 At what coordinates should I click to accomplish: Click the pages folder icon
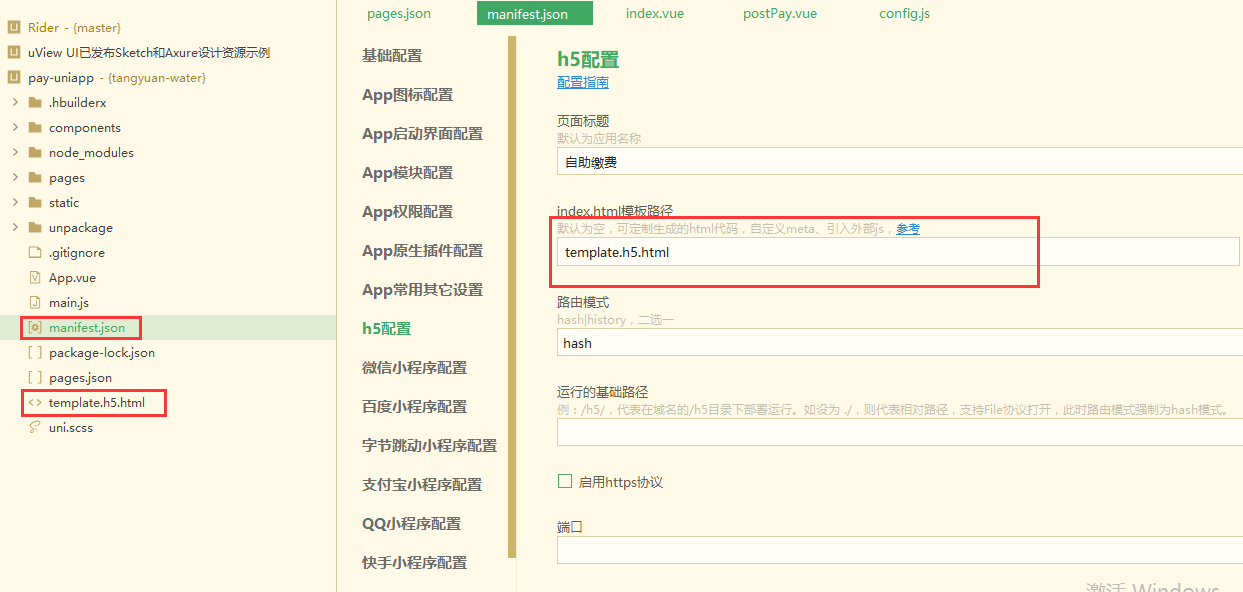pyautogui.click(x=35, y=178)
